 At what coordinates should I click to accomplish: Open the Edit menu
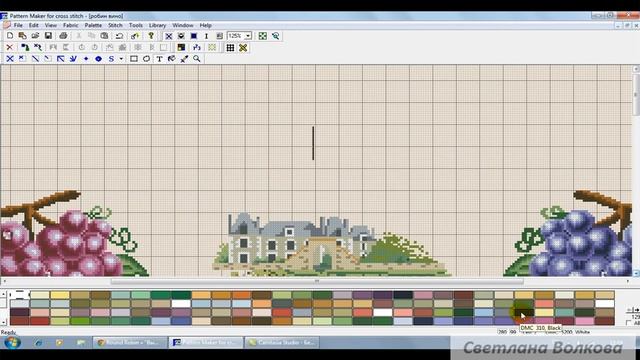coord(33,25)
